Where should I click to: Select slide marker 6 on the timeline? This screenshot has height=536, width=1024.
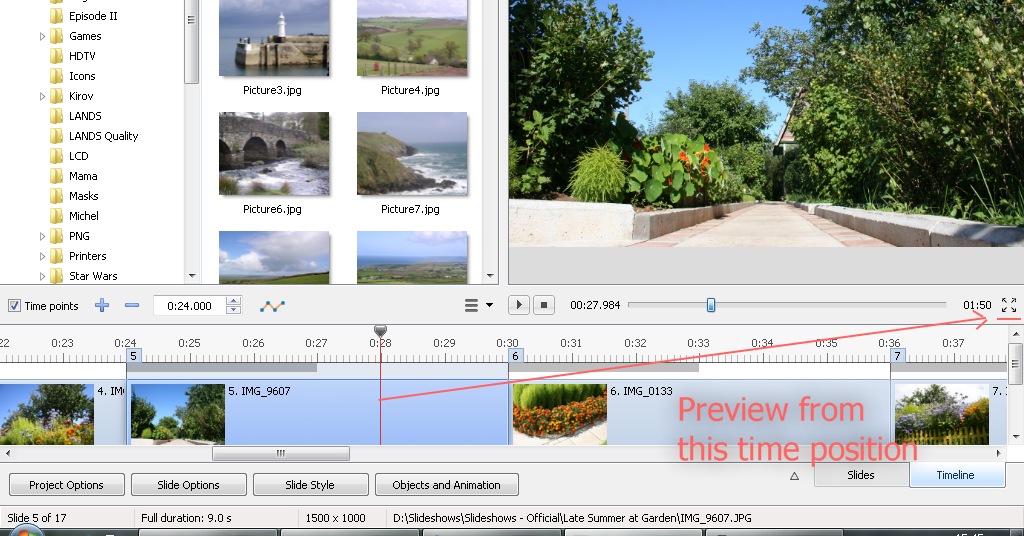tap(516, 356)
